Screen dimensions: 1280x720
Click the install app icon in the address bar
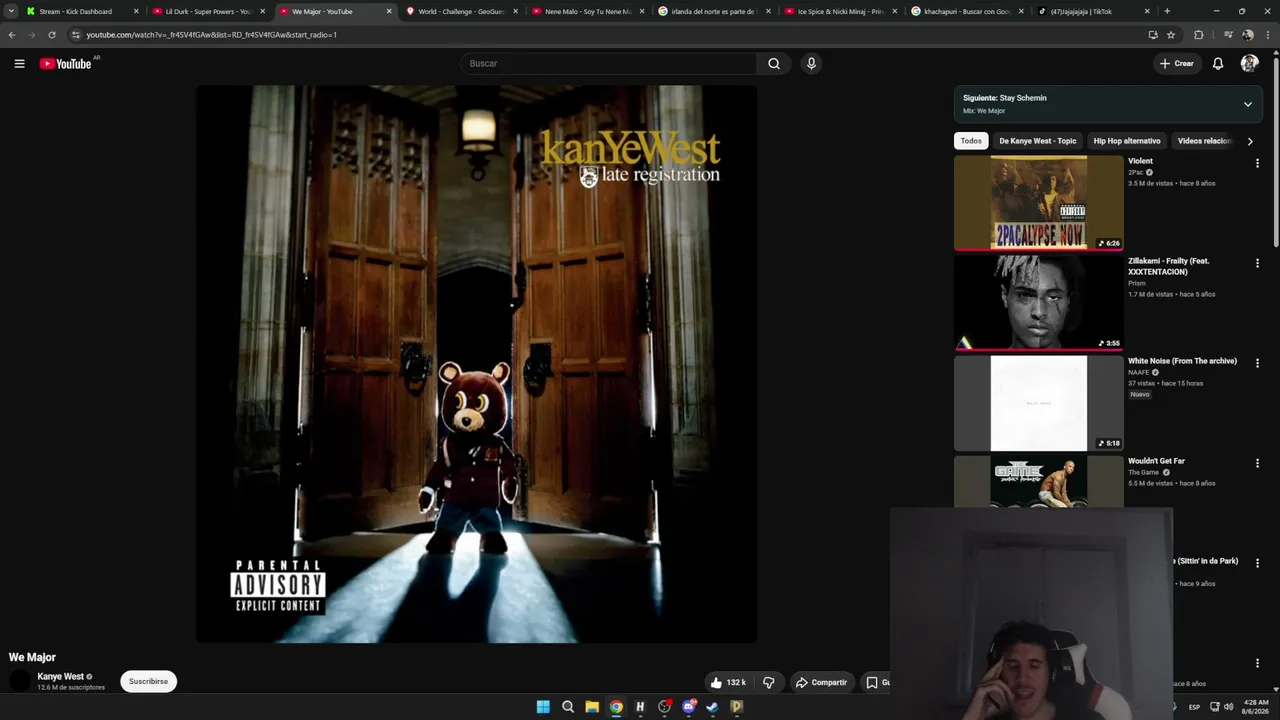pyautogui.click(x=1153, y=34)
